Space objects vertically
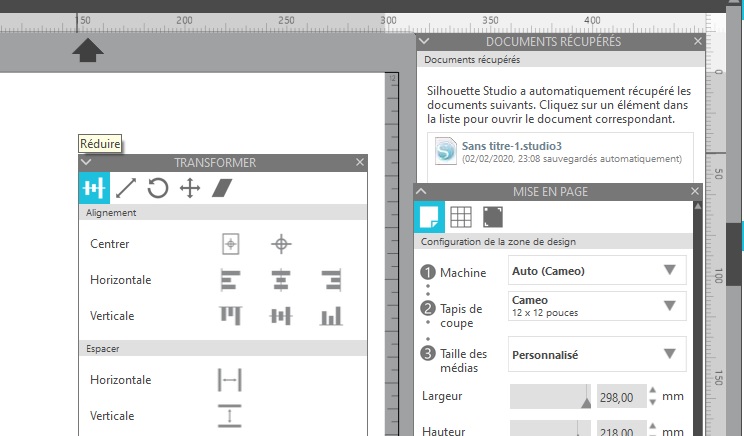The image size is (744, 436). point(230,416)
